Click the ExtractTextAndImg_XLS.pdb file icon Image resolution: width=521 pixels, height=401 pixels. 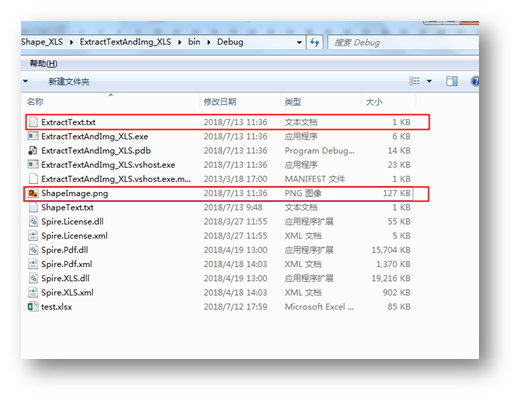click(x=33, y=151)
